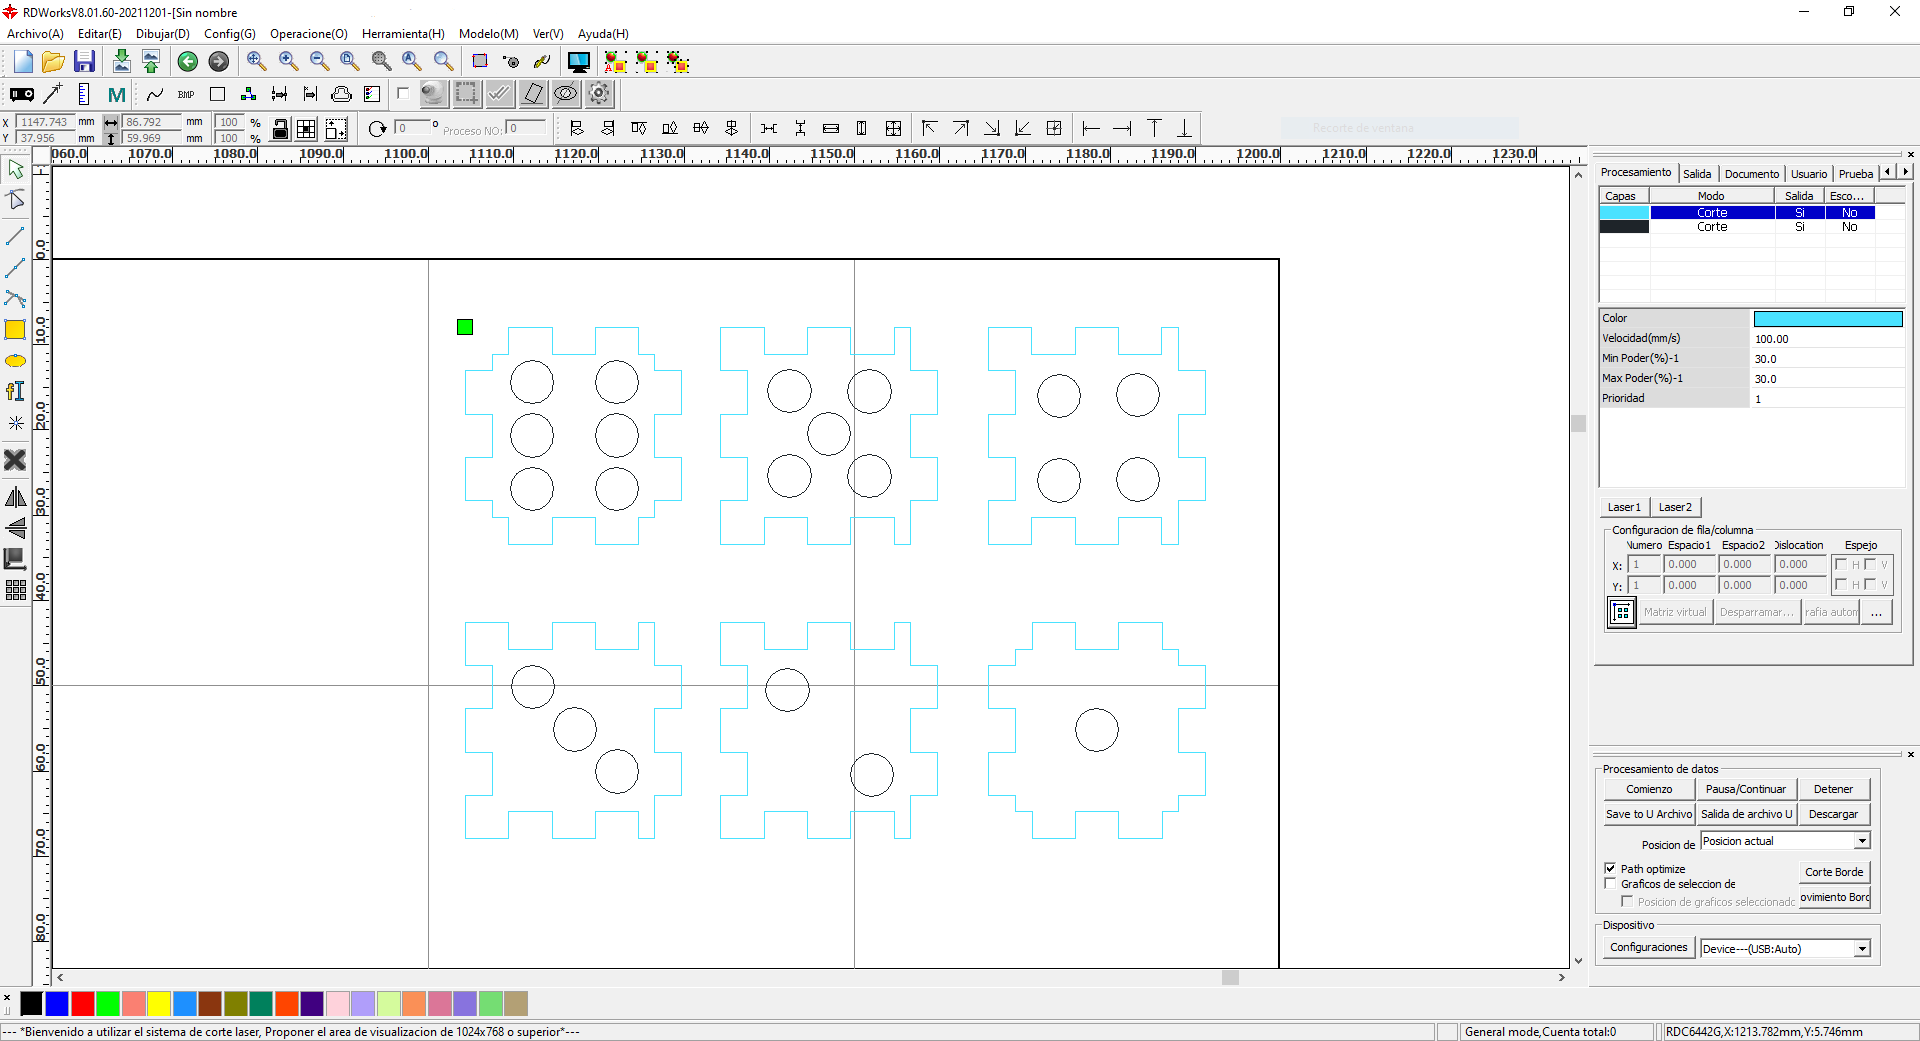Open the Posicion de dropdown
Screen dimensions: 1920x1041
(x=1862, y=841)
